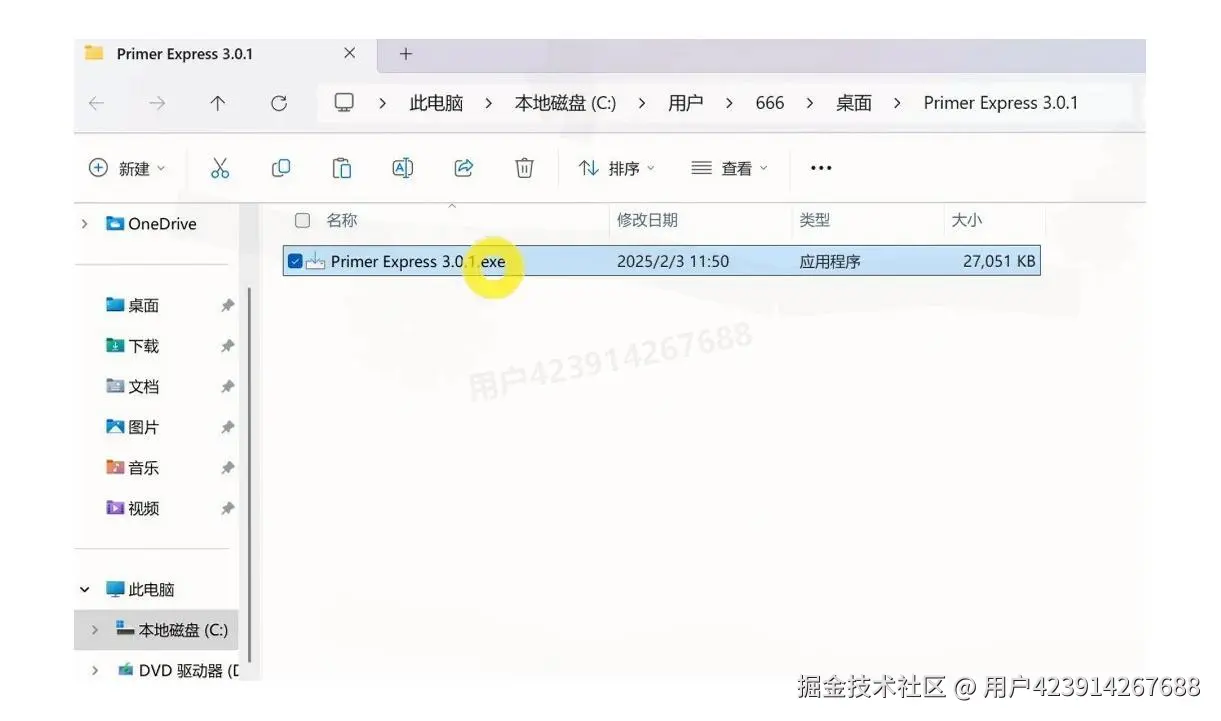1221x721 pixels.
Task: Click the monitor icon in the address bar
Action: coord(344,102)
